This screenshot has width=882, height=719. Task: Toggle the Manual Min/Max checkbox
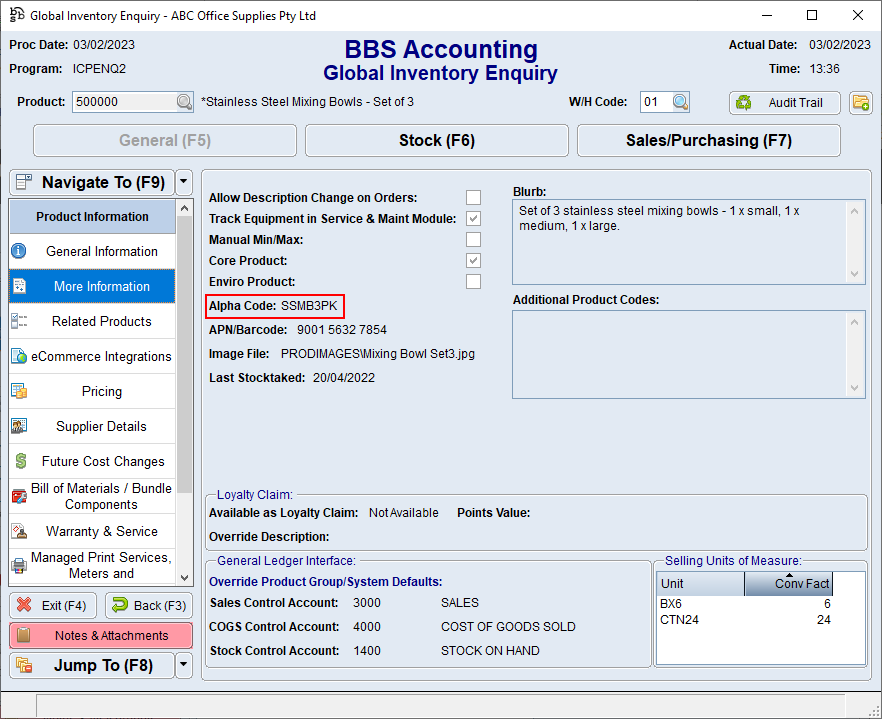pyautogui.click(x=473, y=239)
